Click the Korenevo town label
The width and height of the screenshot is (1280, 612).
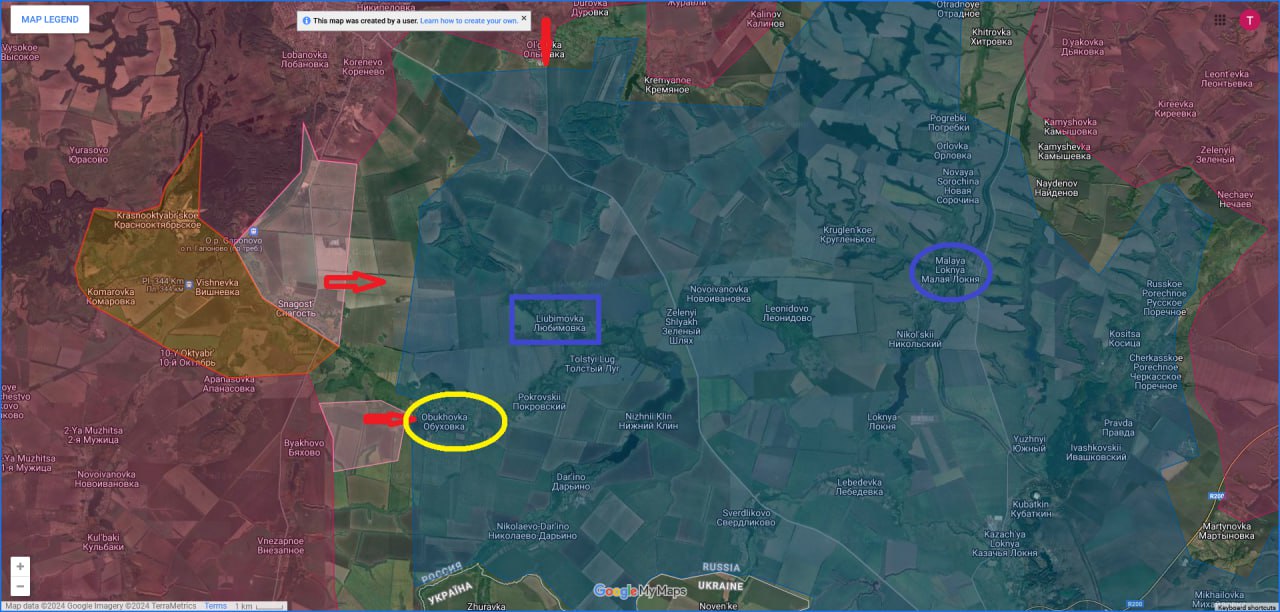(364, 67)
